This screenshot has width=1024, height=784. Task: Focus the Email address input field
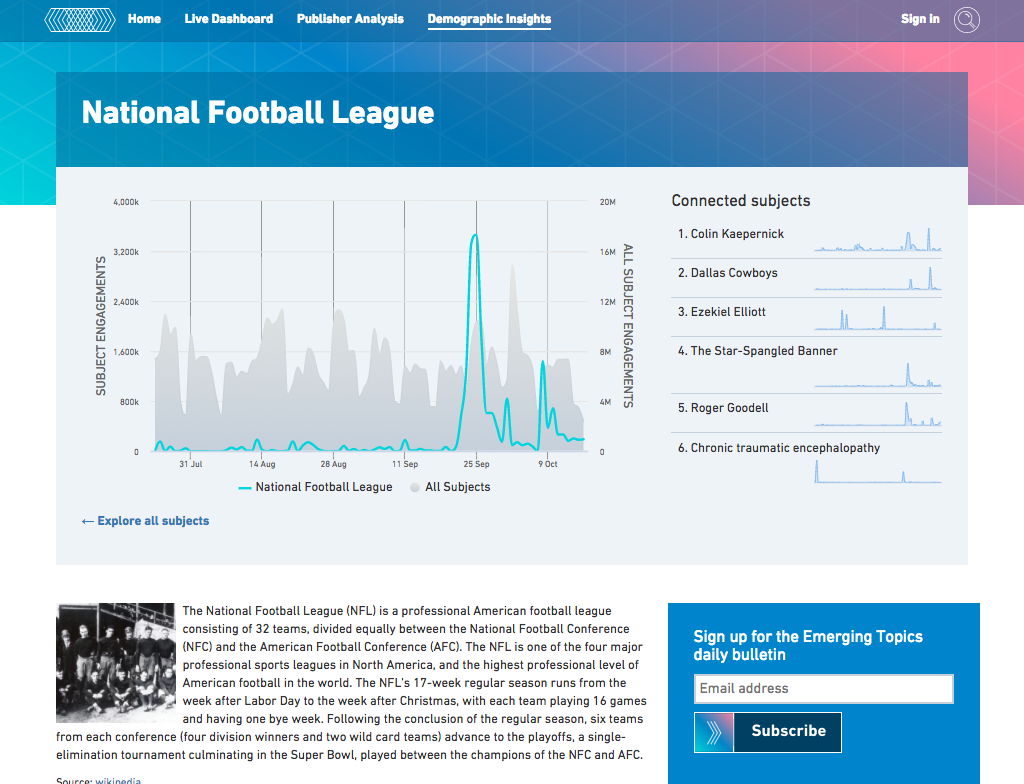(824, 689)
